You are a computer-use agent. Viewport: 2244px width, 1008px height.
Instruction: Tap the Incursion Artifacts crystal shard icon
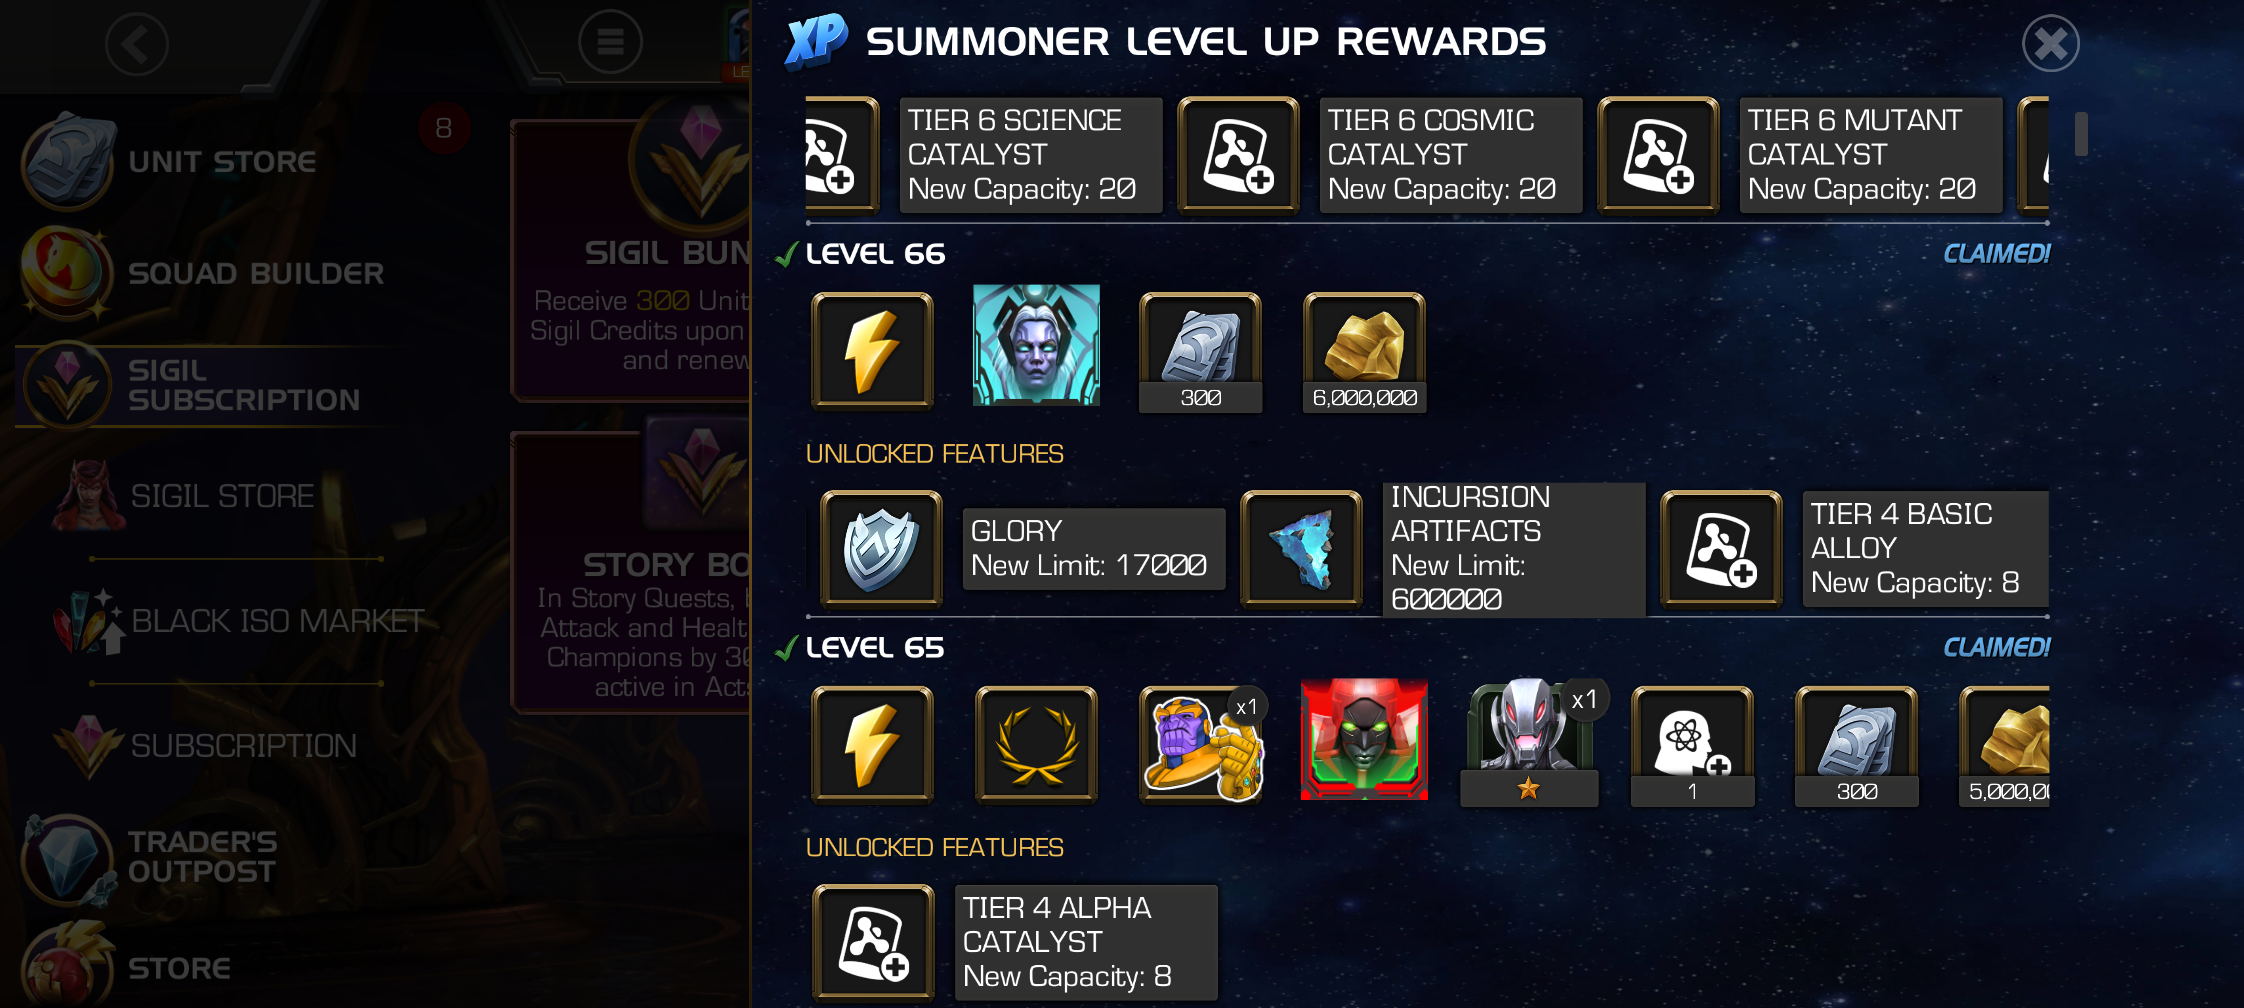point(1301,549)
